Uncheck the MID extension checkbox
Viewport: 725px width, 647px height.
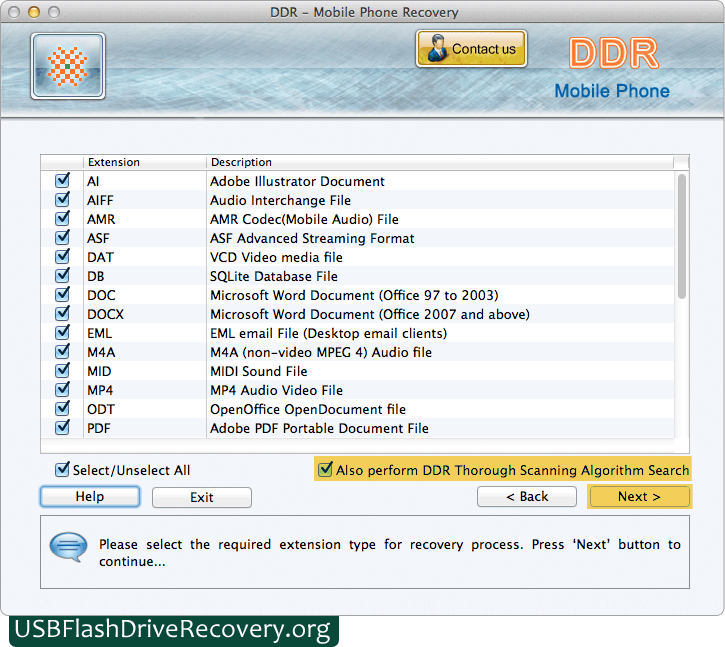(62, 370)
